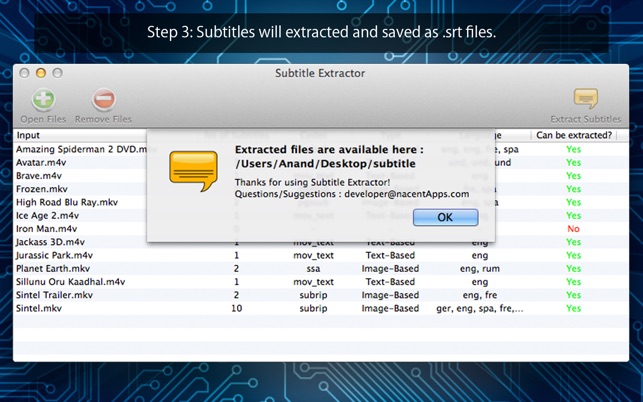
Task: Click 'ssa' codec of Planet Earth
Action: [313, 269]
